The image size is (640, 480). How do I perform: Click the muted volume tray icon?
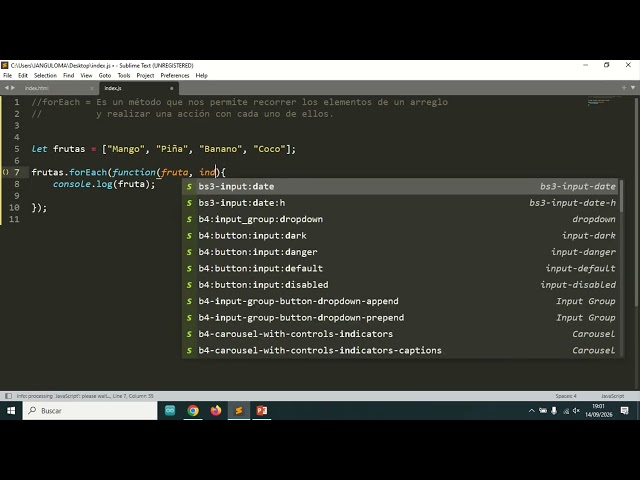tap(576, 411)
